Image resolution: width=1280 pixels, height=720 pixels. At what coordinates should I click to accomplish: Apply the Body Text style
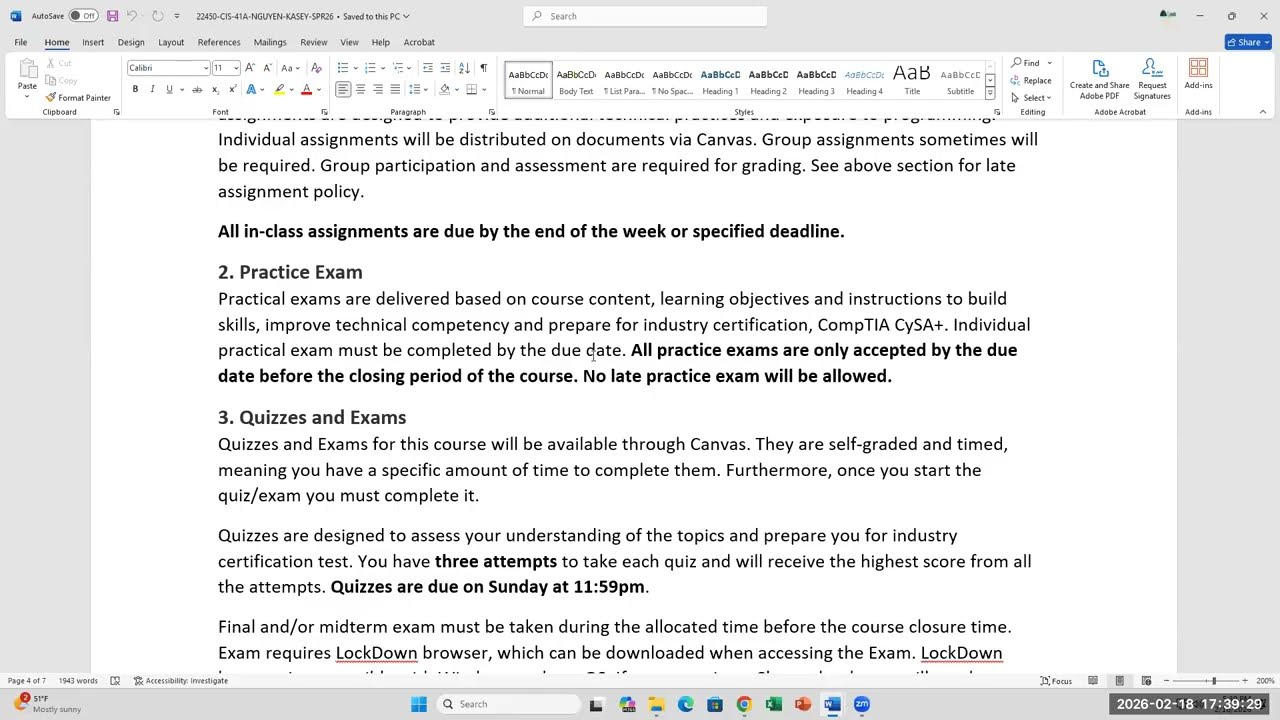click(576, 80)
